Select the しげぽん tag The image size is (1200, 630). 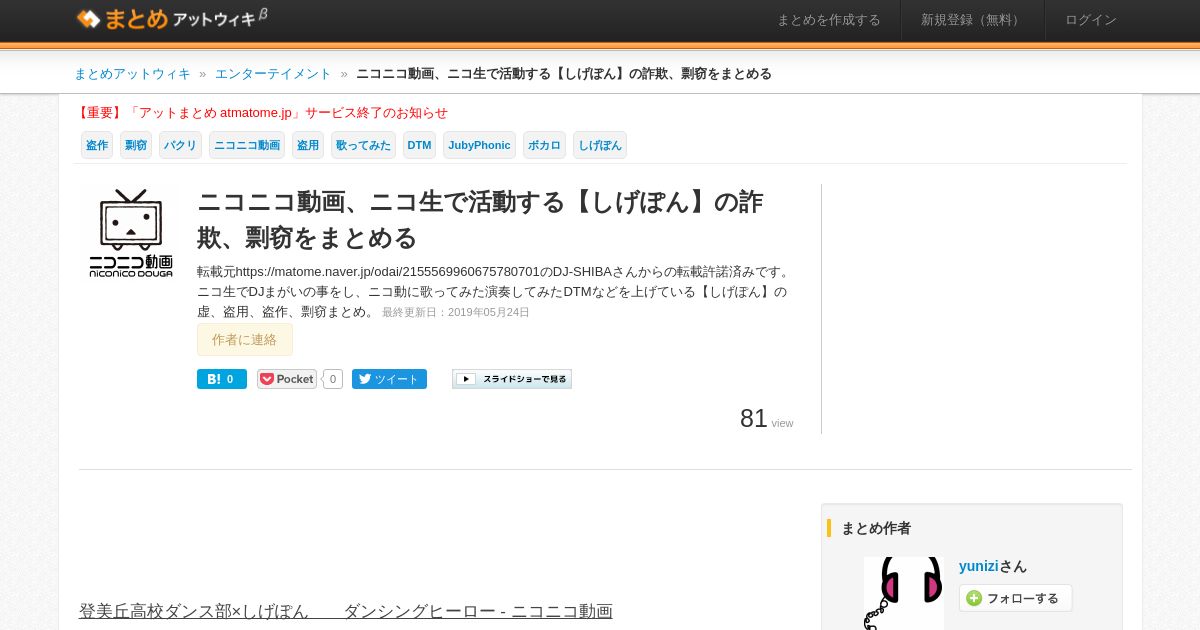tap(600, 145)
